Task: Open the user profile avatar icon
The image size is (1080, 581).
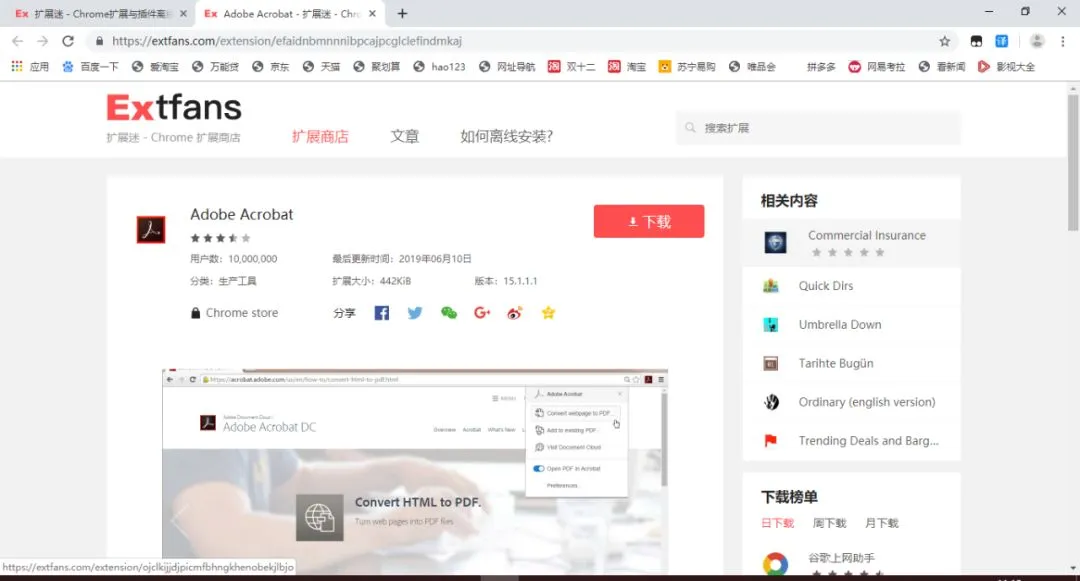Action: pyautogui.click(x=1037, y=41)
